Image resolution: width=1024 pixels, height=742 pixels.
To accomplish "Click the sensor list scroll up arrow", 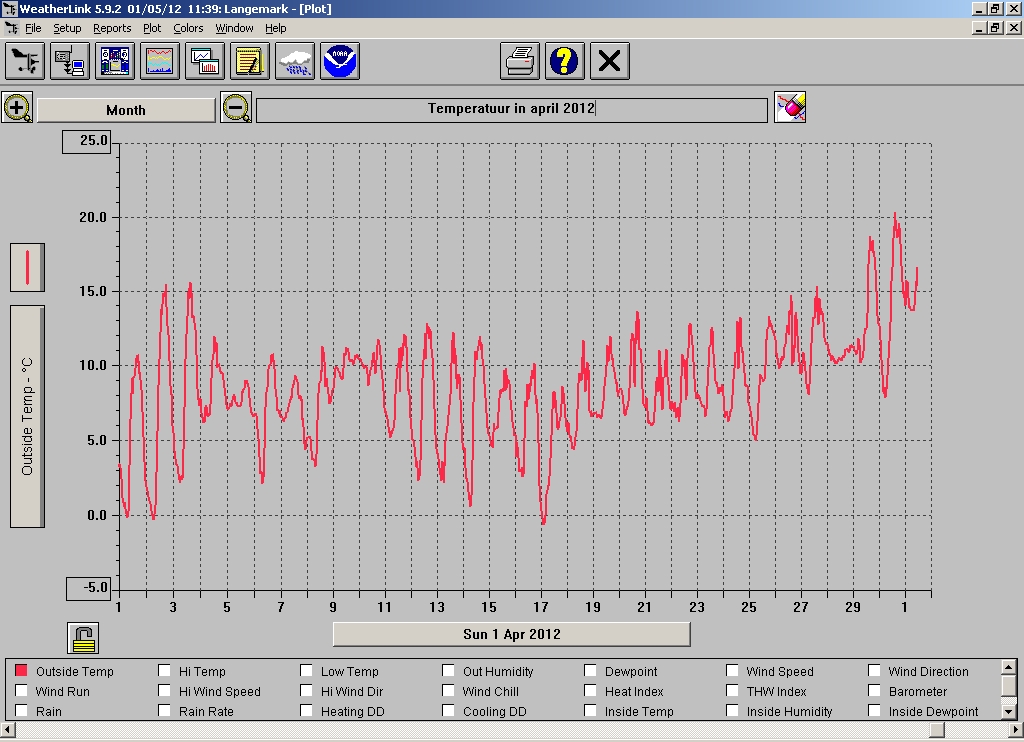I will (x=1008, y=668).
